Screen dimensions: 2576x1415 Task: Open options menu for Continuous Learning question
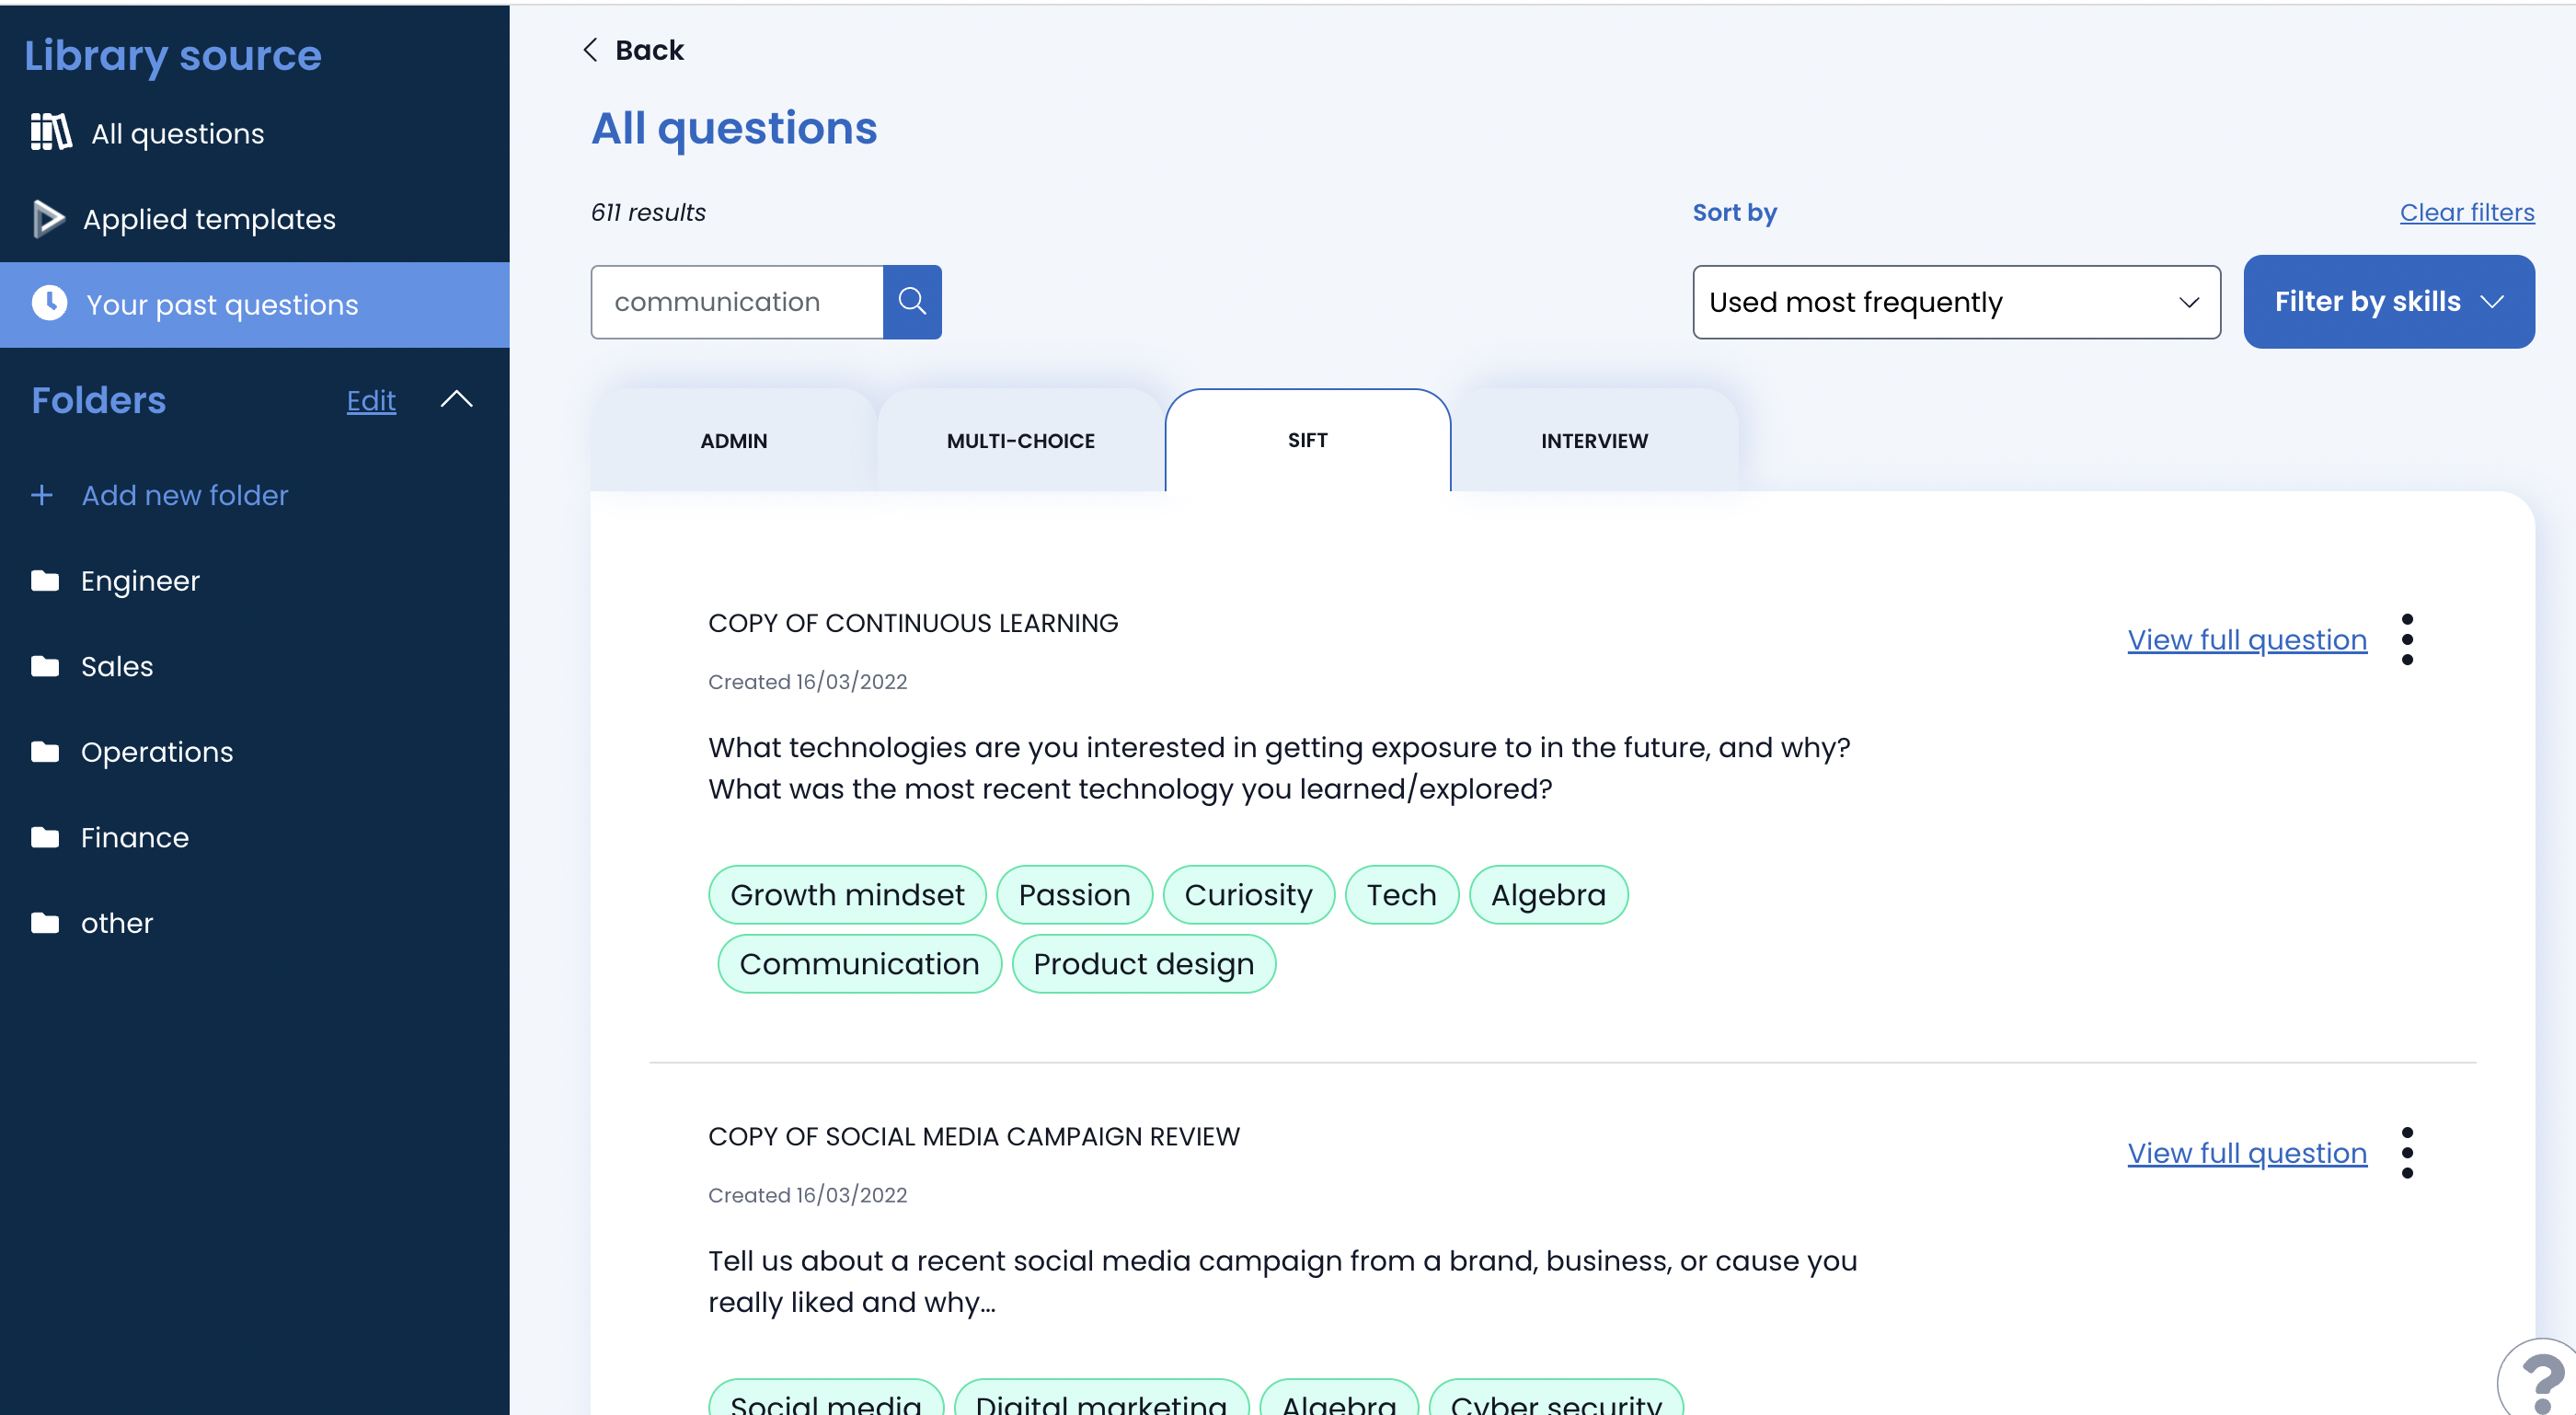pos(2406,640)
